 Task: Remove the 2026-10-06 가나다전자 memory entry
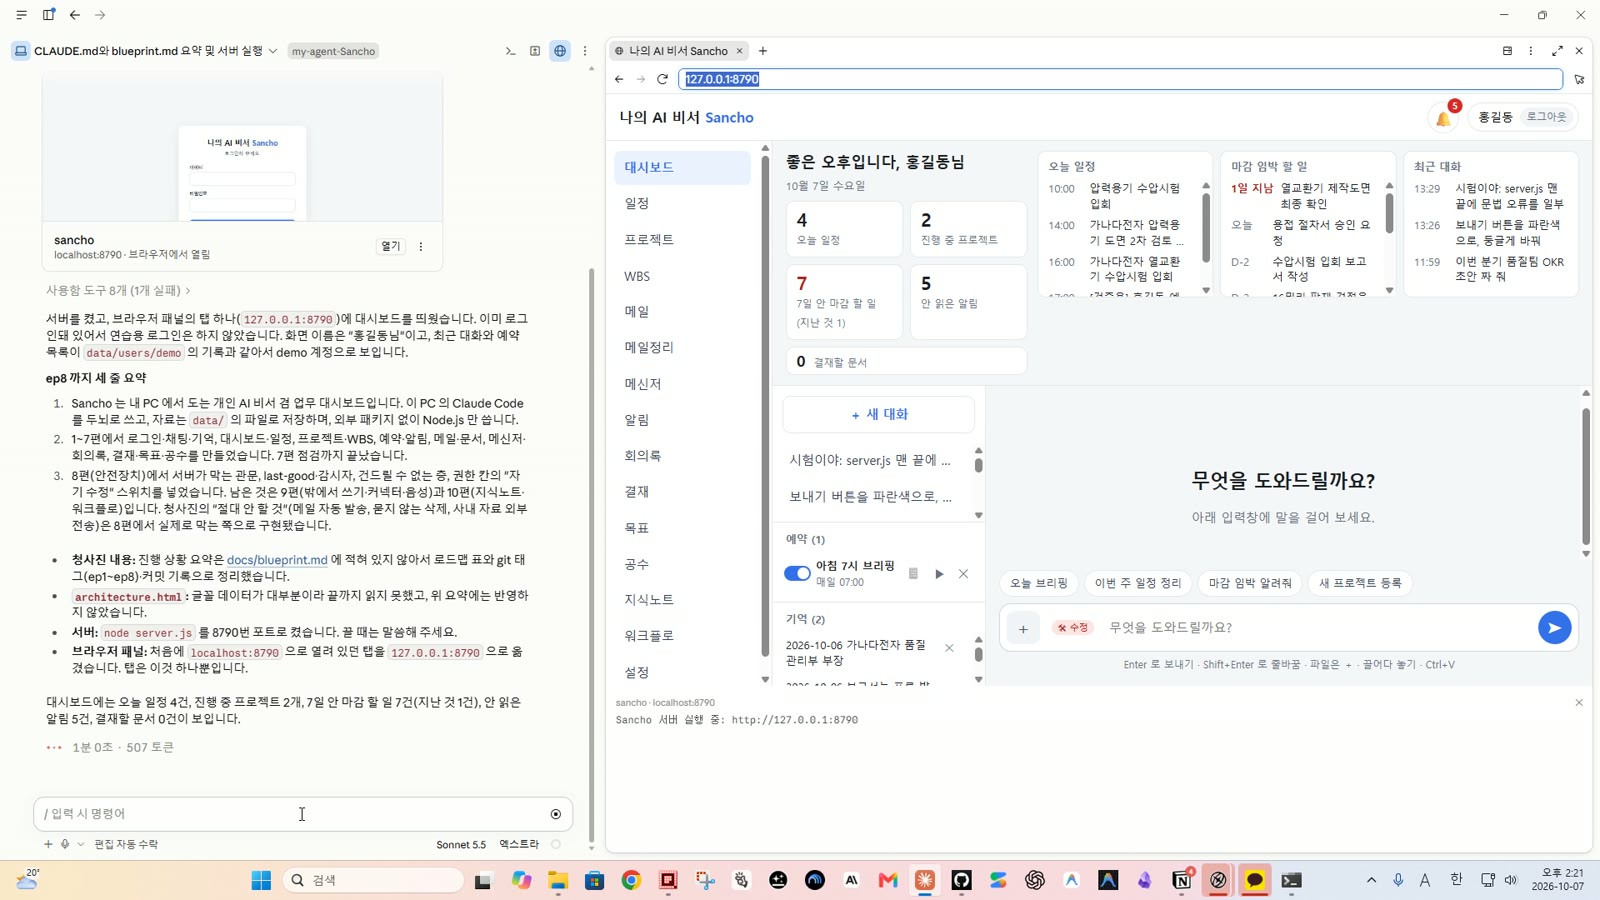tap(949, 648)
